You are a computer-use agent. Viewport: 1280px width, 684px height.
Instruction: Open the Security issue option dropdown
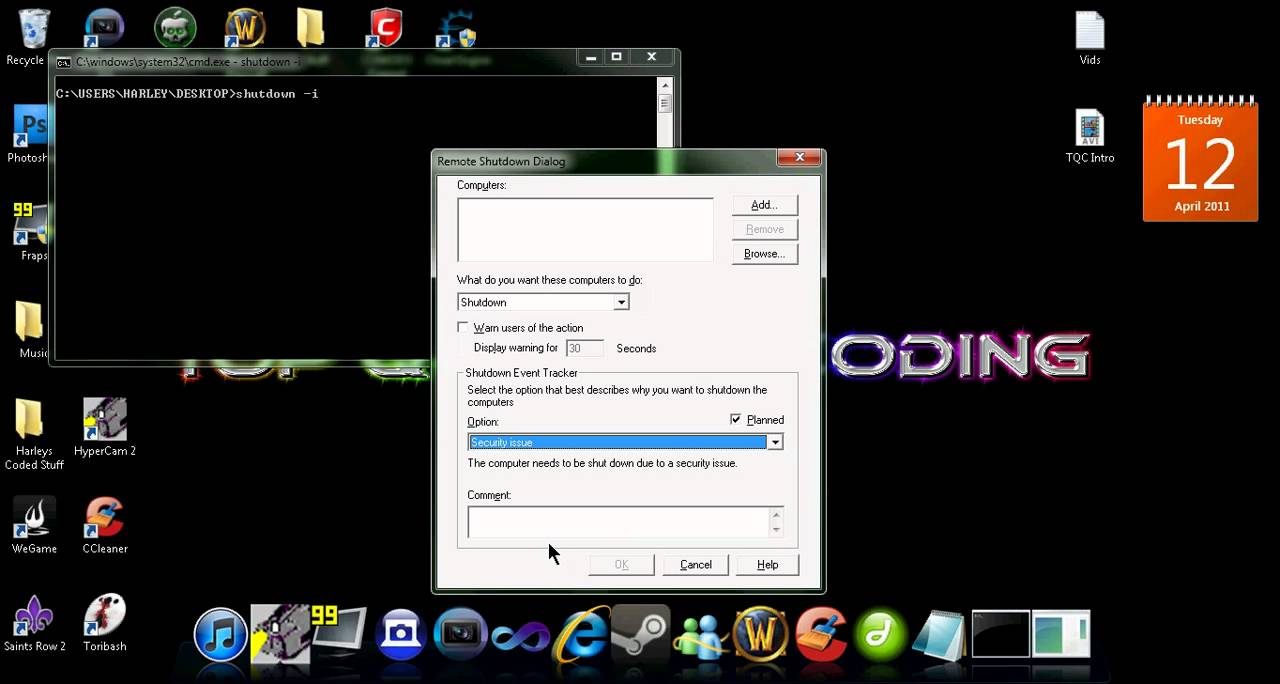click(x=774, y=442)
